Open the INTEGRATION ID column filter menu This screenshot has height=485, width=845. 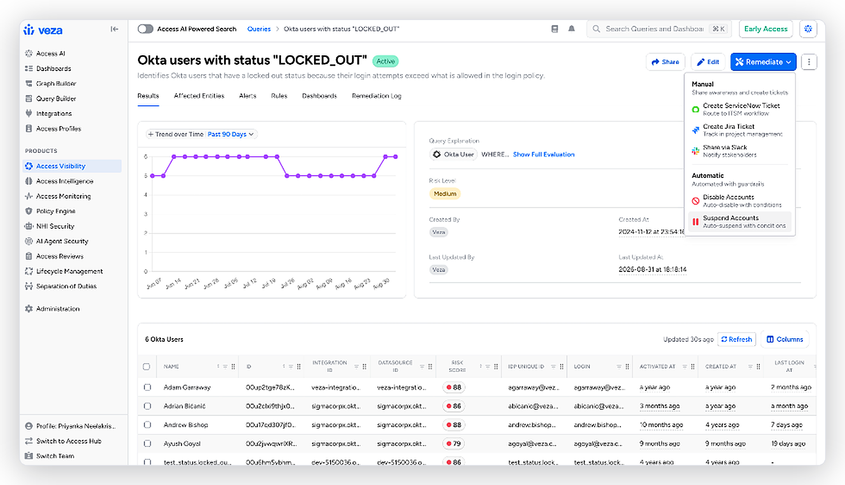tap(356, 366)
